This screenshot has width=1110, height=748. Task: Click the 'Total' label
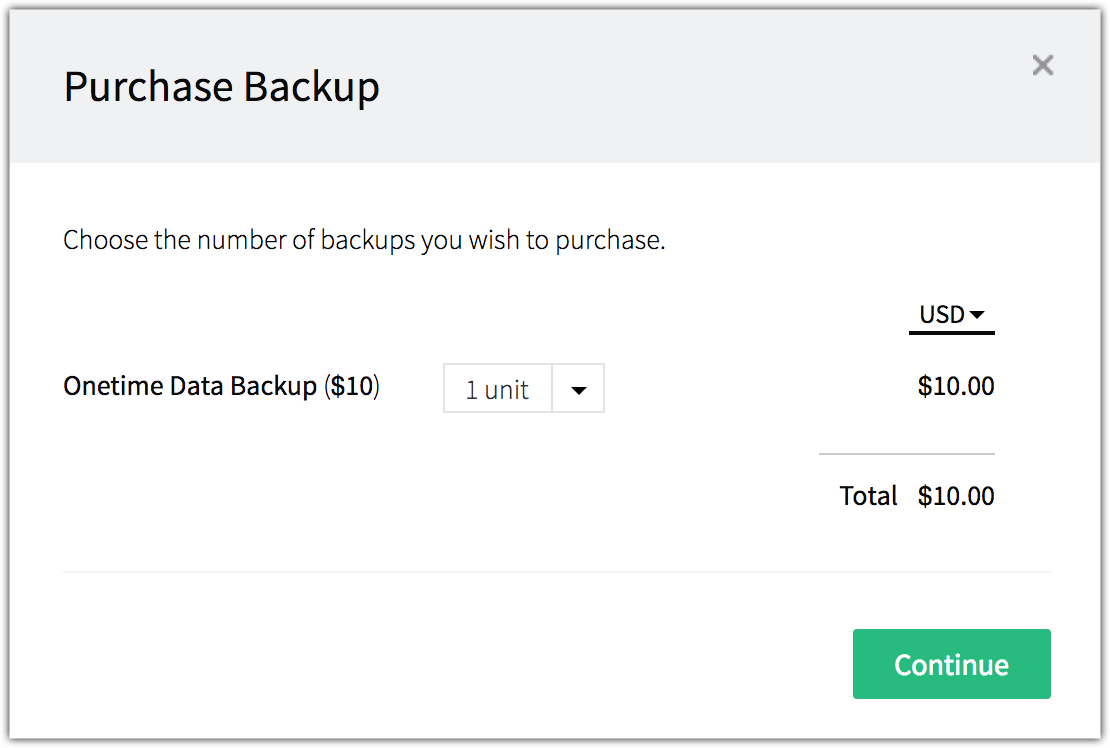pyautogui.click(x=868, y=496)
